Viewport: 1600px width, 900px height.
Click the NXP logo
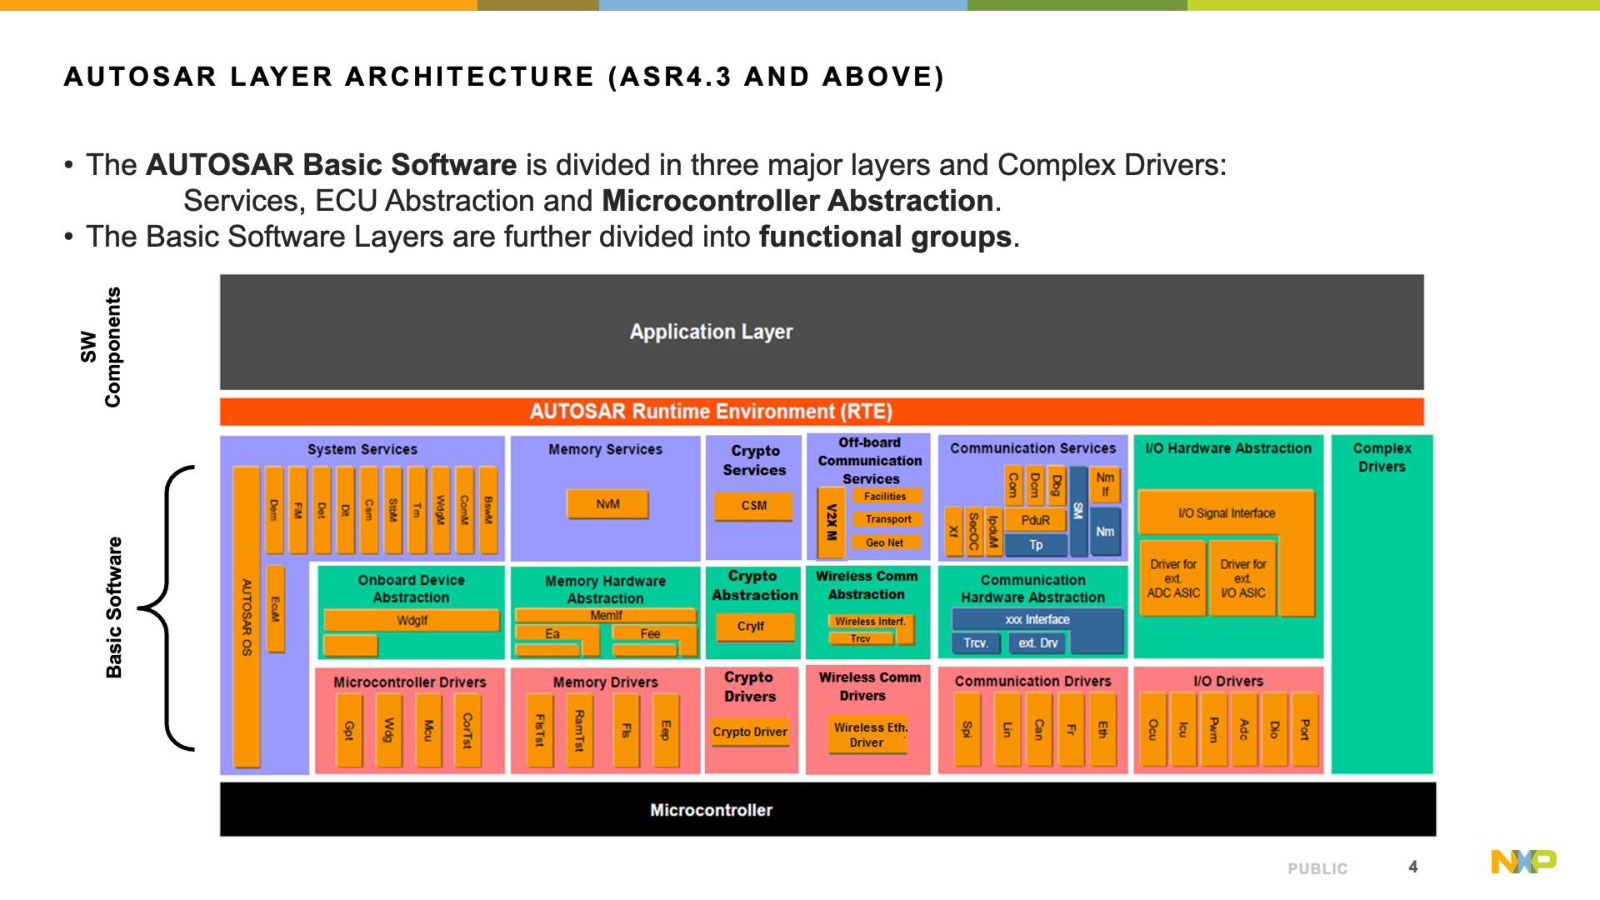[1523, 861]
